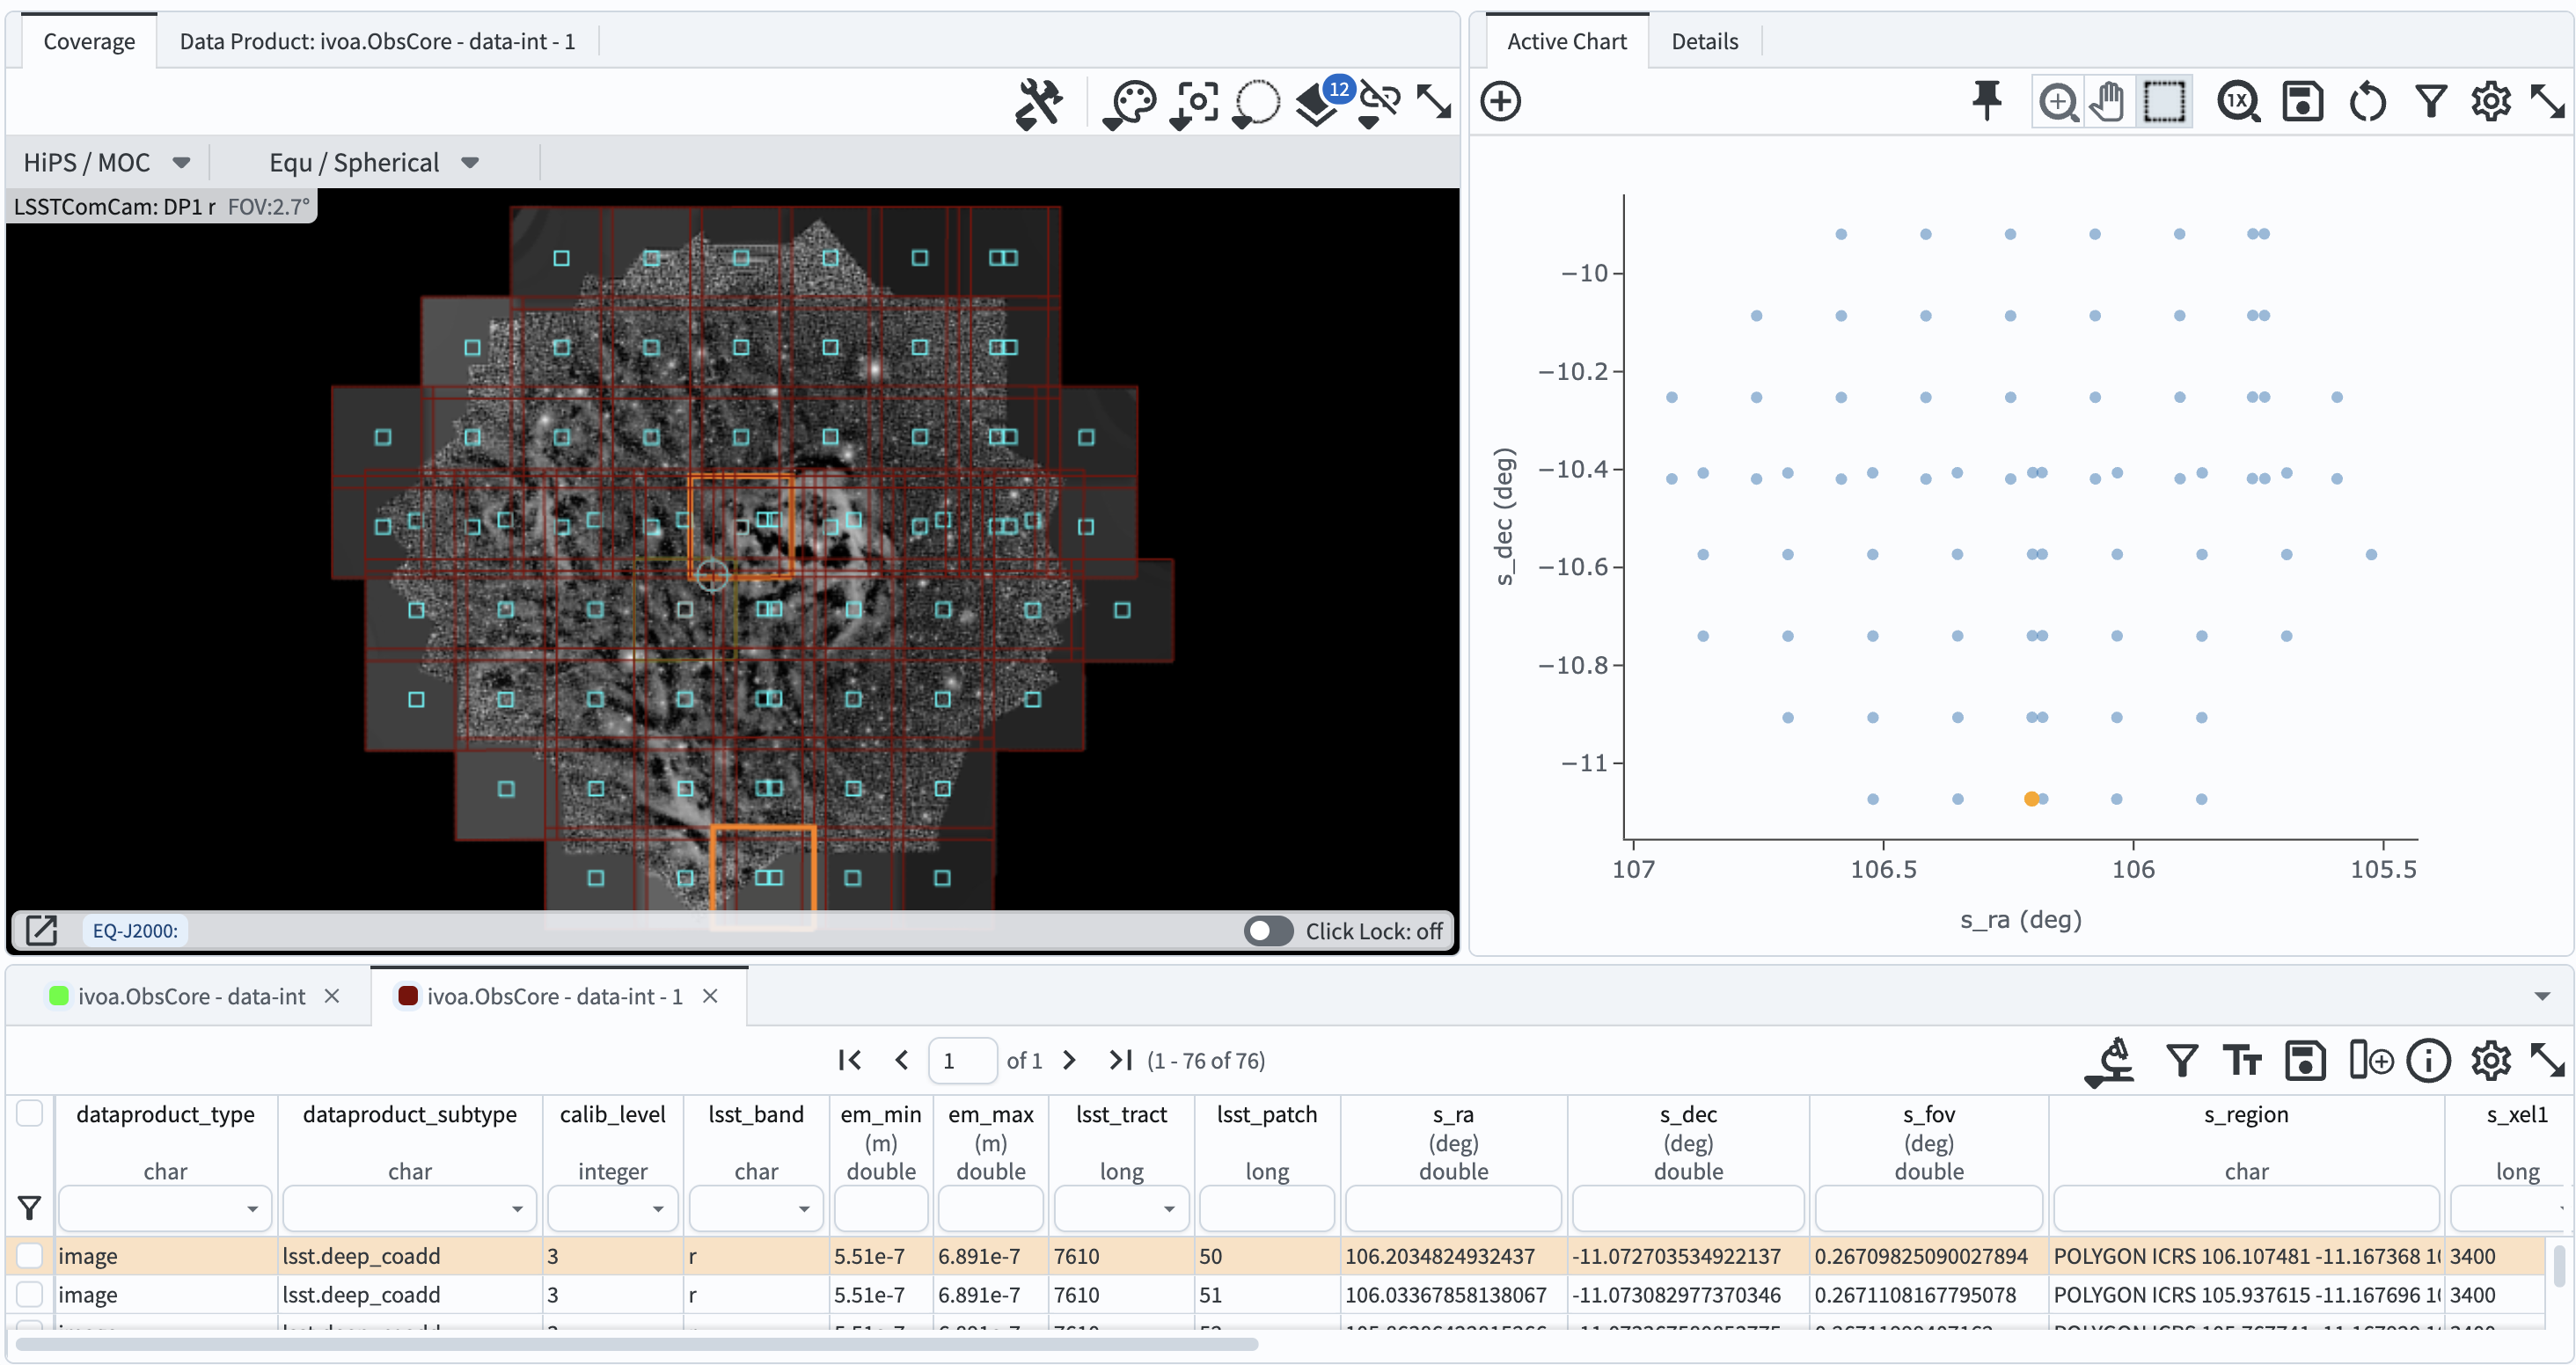Reset chart zoom to 1x

2239,101
